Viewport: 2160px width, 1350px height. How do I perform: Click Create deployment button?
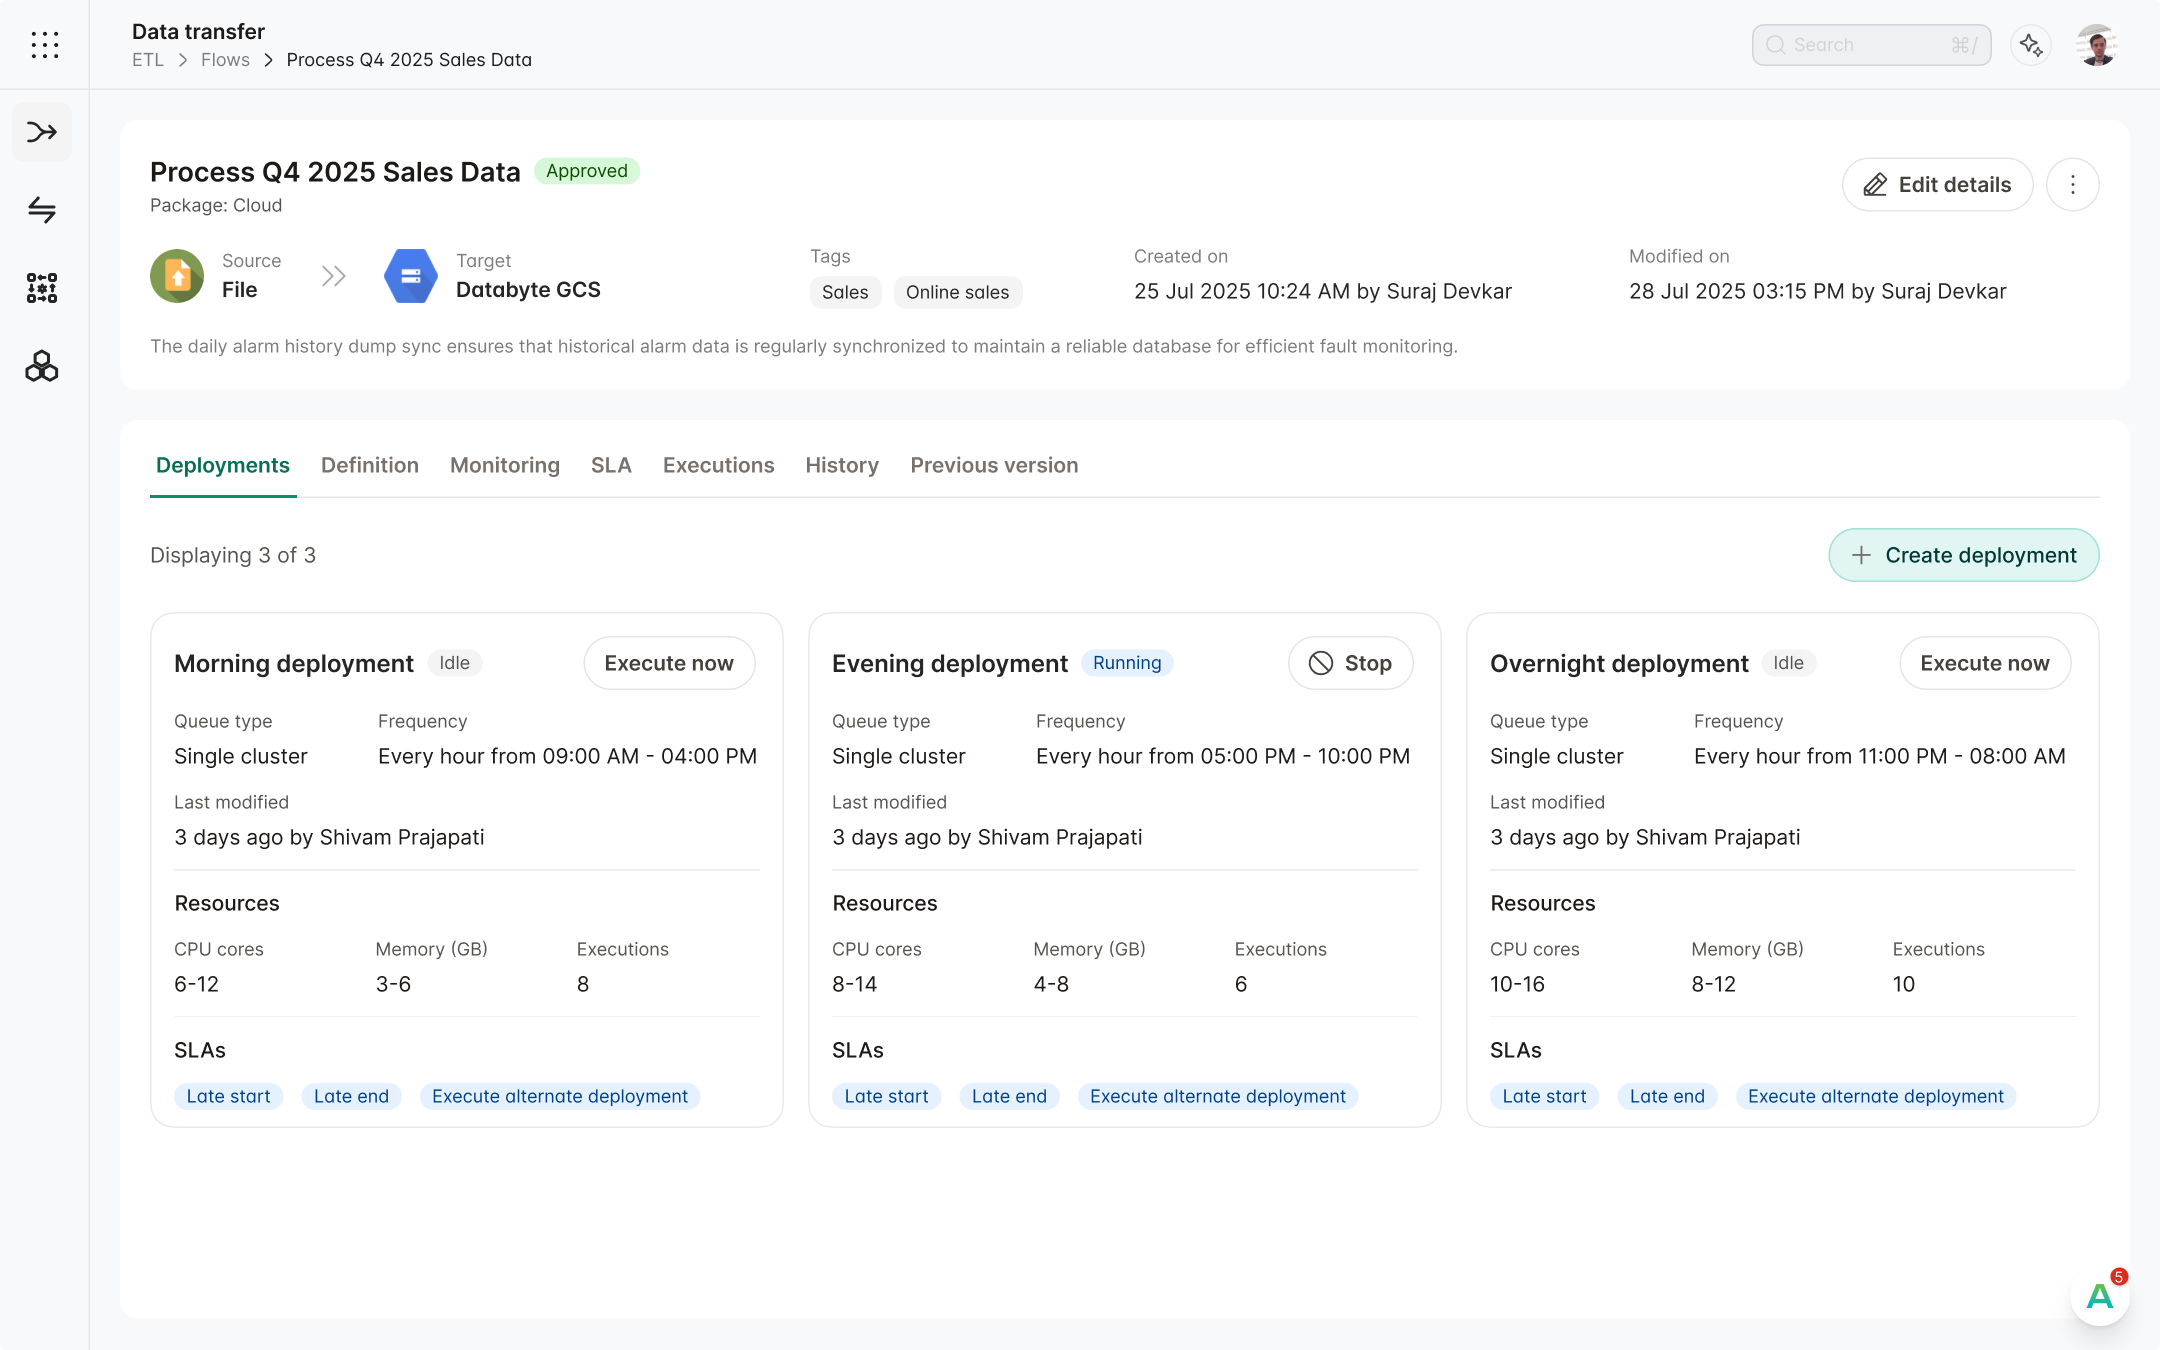point(1964,555)
